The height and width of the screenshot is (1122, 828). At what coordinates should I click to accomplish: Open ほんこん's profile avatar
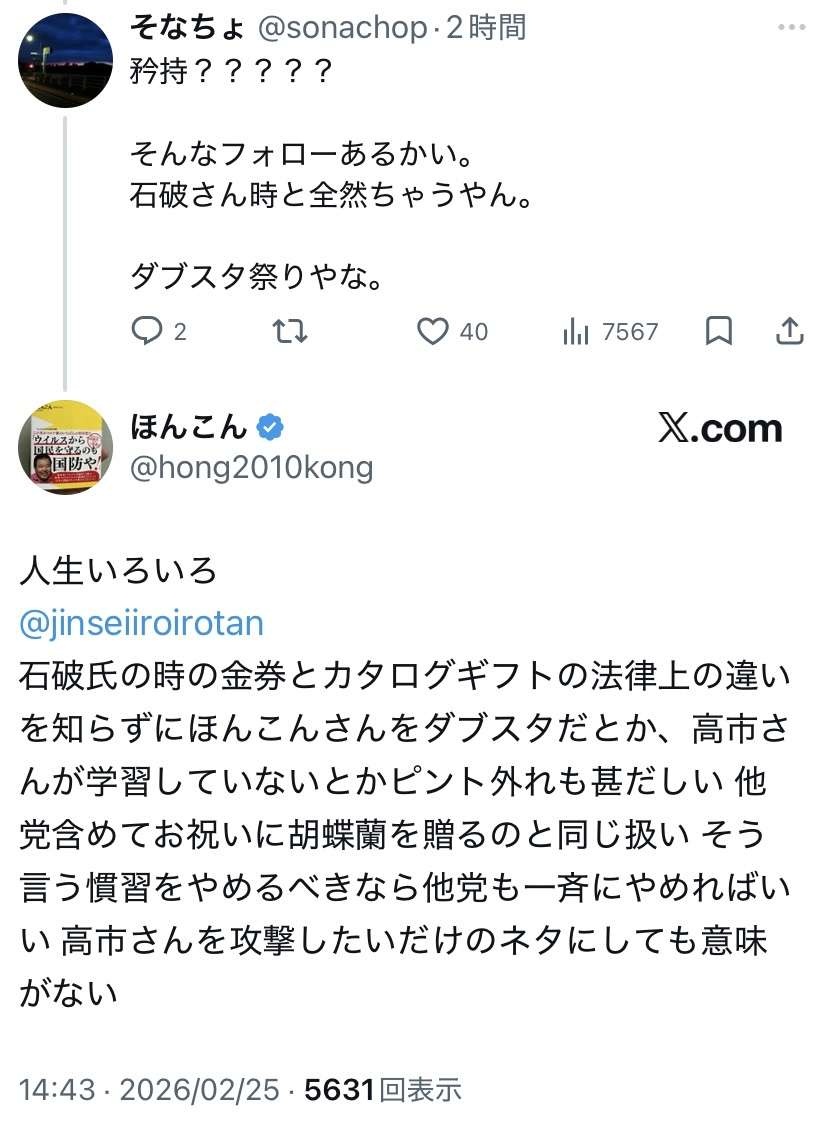point(65,447)
